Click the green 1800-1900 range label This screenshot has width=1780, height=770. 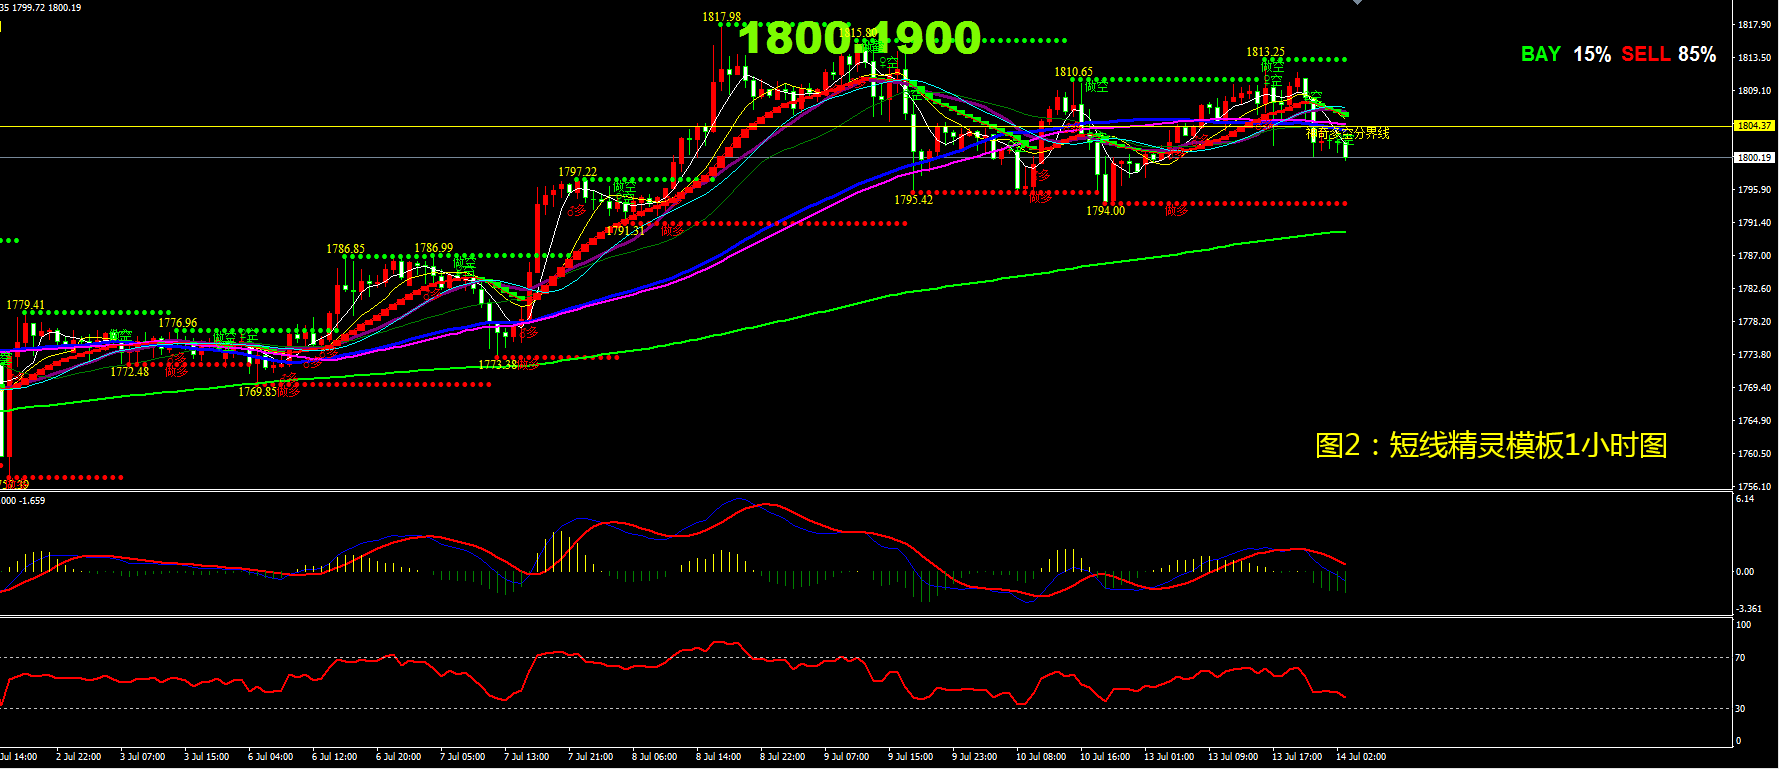(x=860, y=38)
